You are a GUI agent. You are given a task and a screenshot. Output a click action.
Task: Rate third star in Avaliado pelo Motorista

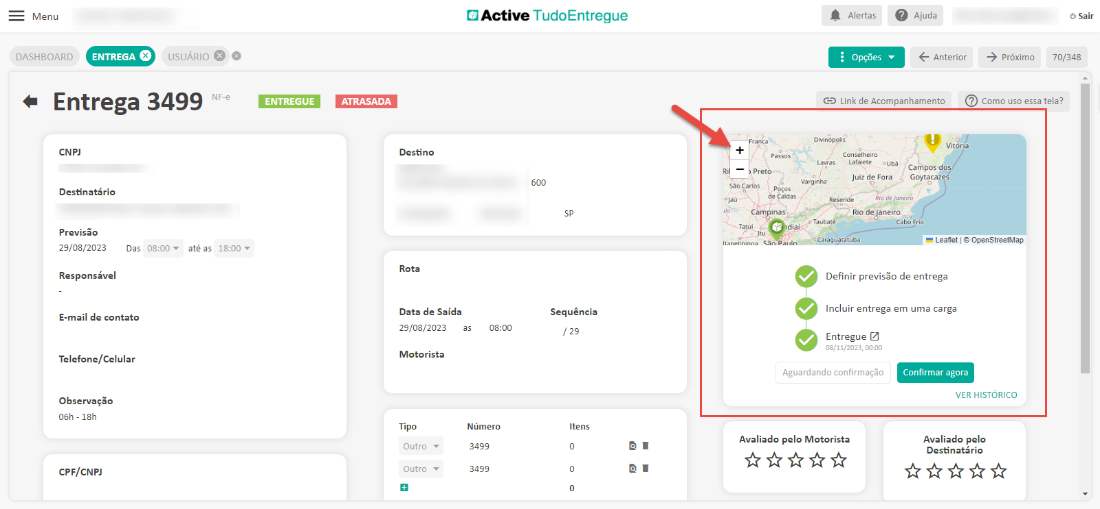(x=795, y=460)
